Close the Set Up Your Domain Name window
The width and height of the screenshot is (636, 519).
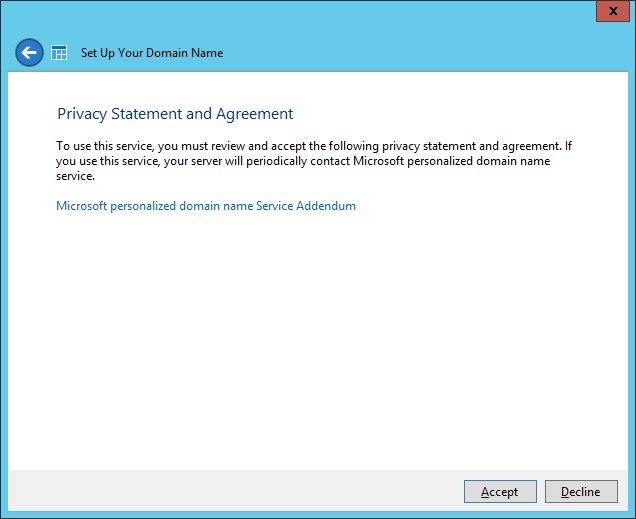pos(613,11)
